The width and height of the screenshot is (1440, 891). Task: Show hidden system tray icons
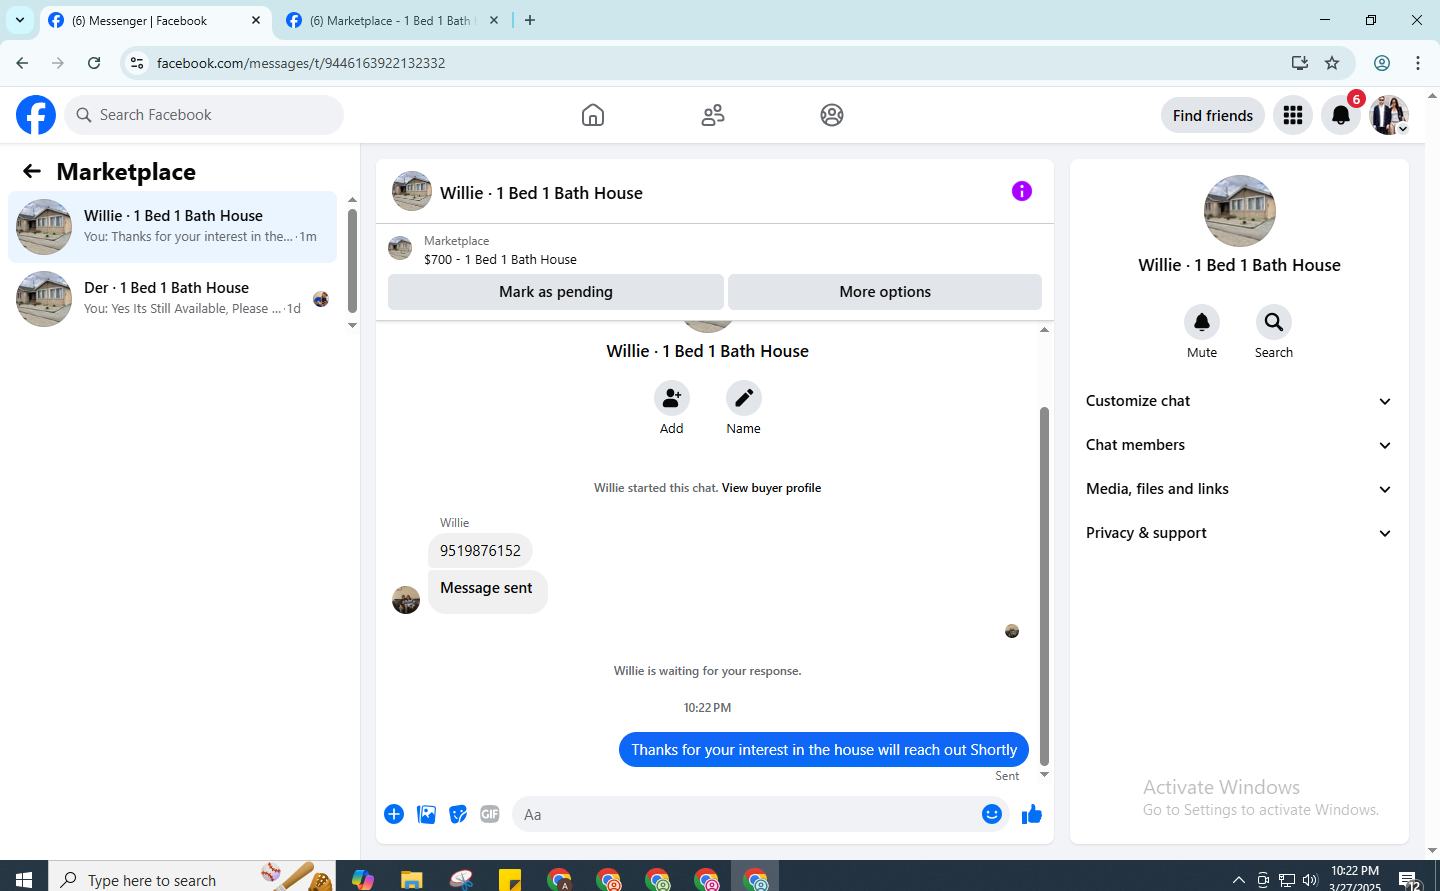pos(1238,880)
